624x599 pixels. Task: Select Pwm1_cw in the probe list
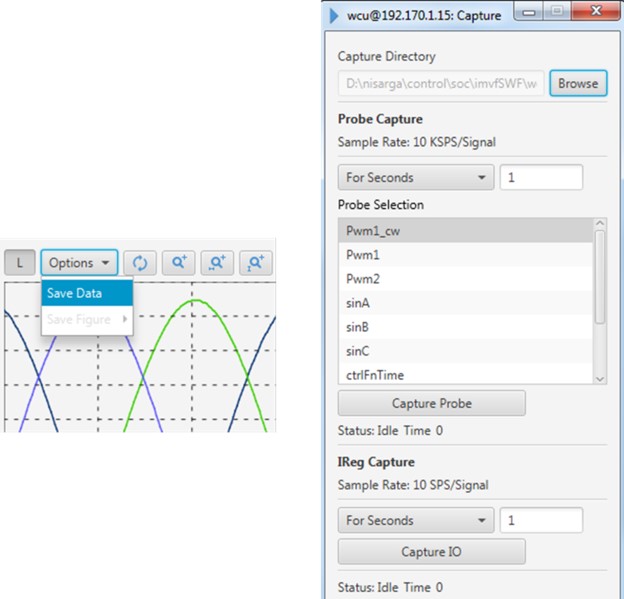pos(465,231)
